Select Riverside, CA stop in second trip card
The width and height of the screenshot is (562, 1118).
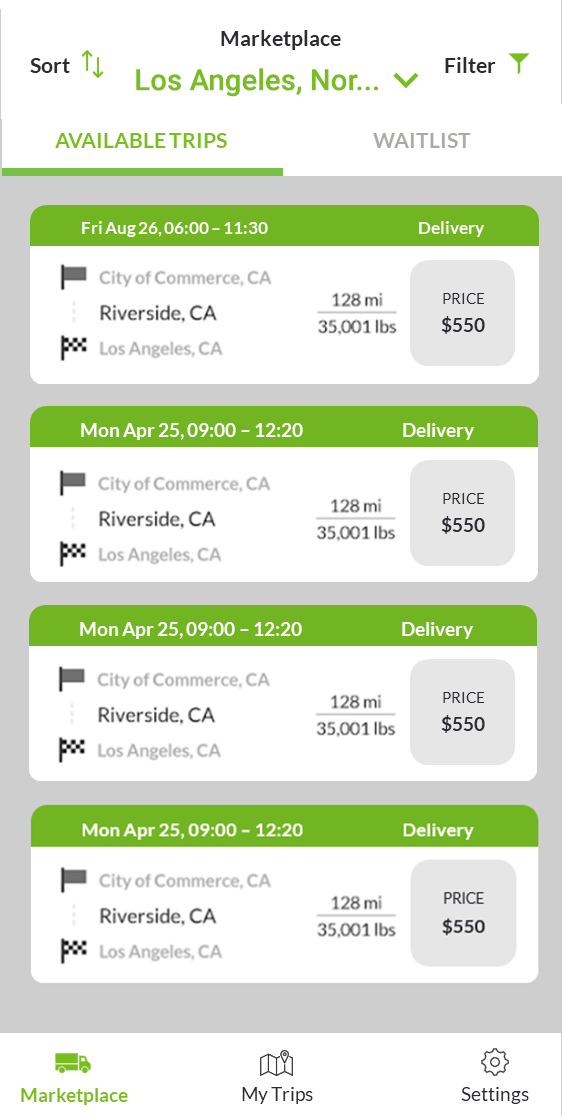point(156,519)
